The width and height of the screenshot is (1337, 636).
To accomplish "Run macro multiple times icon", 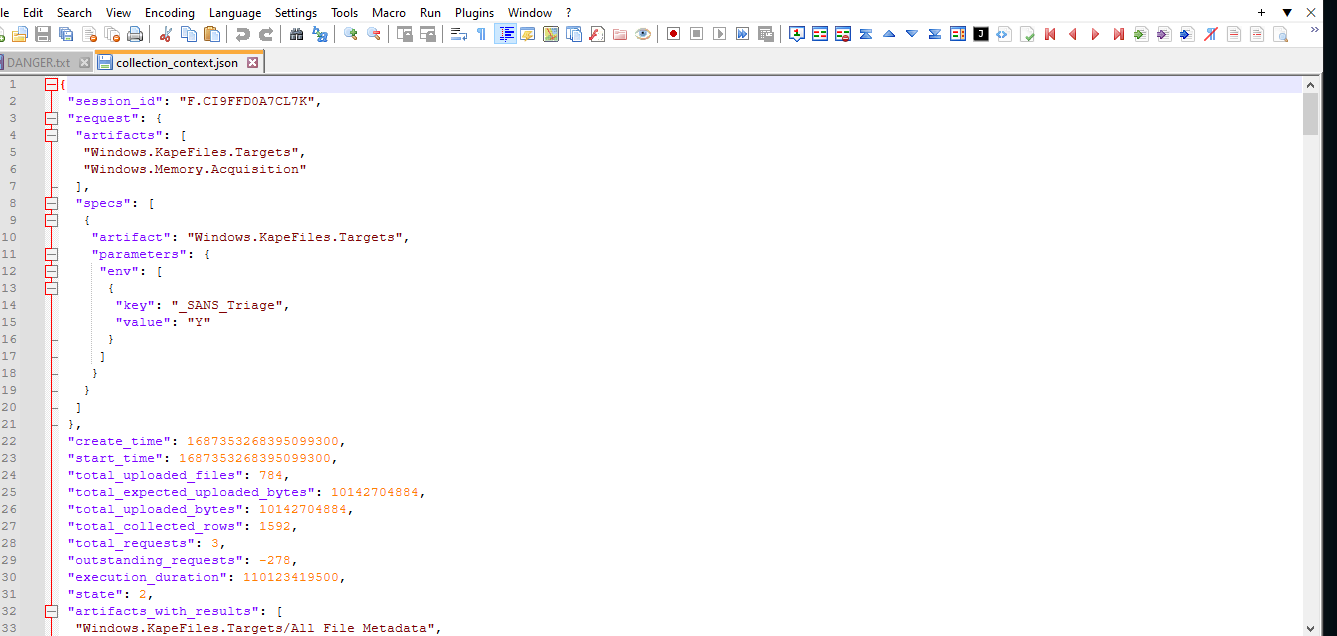I will 743,34.
